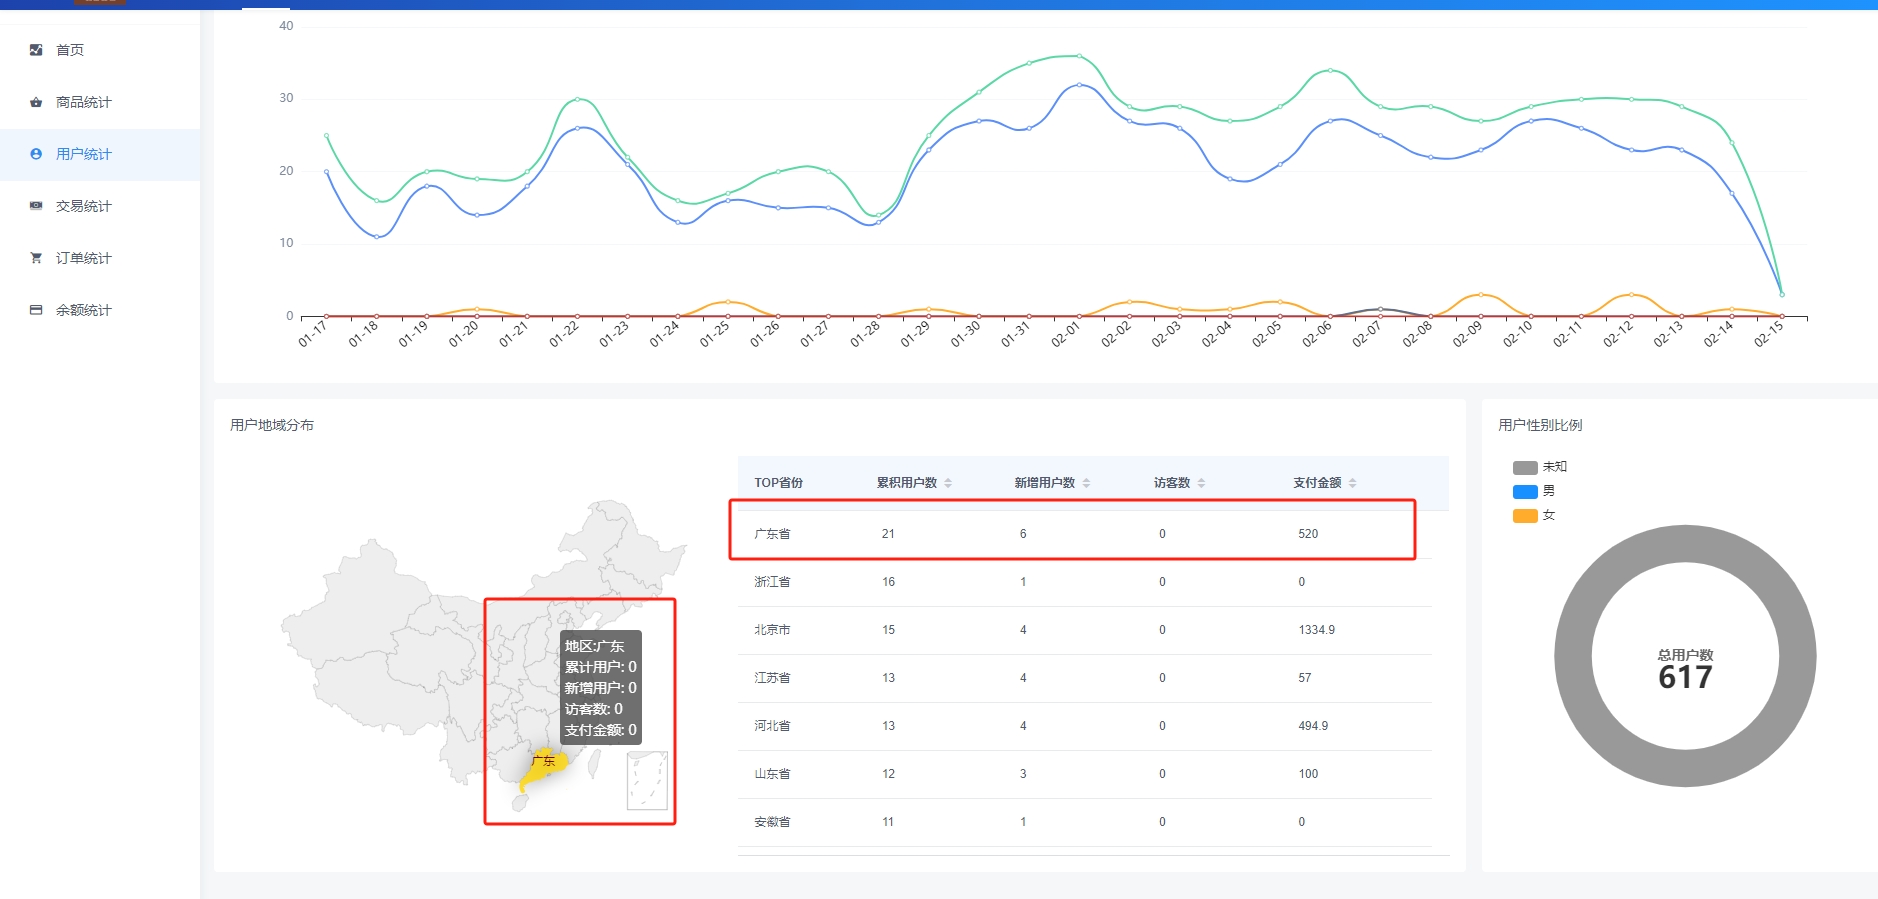Select 用户统计 menu item

[100, 154]
